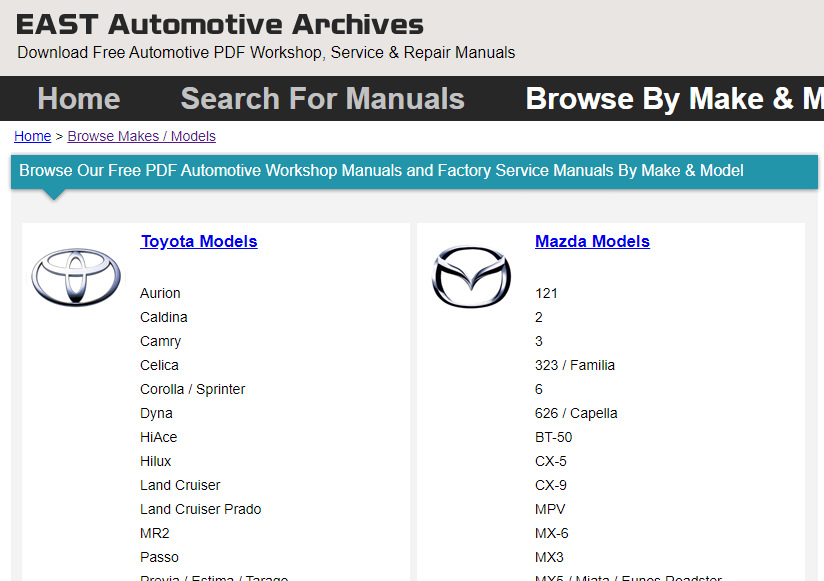Image resolution: width=824 pixels, height=581 pixels.
Task: Select Caldina in Toyota list
Action: coord(163,317)
